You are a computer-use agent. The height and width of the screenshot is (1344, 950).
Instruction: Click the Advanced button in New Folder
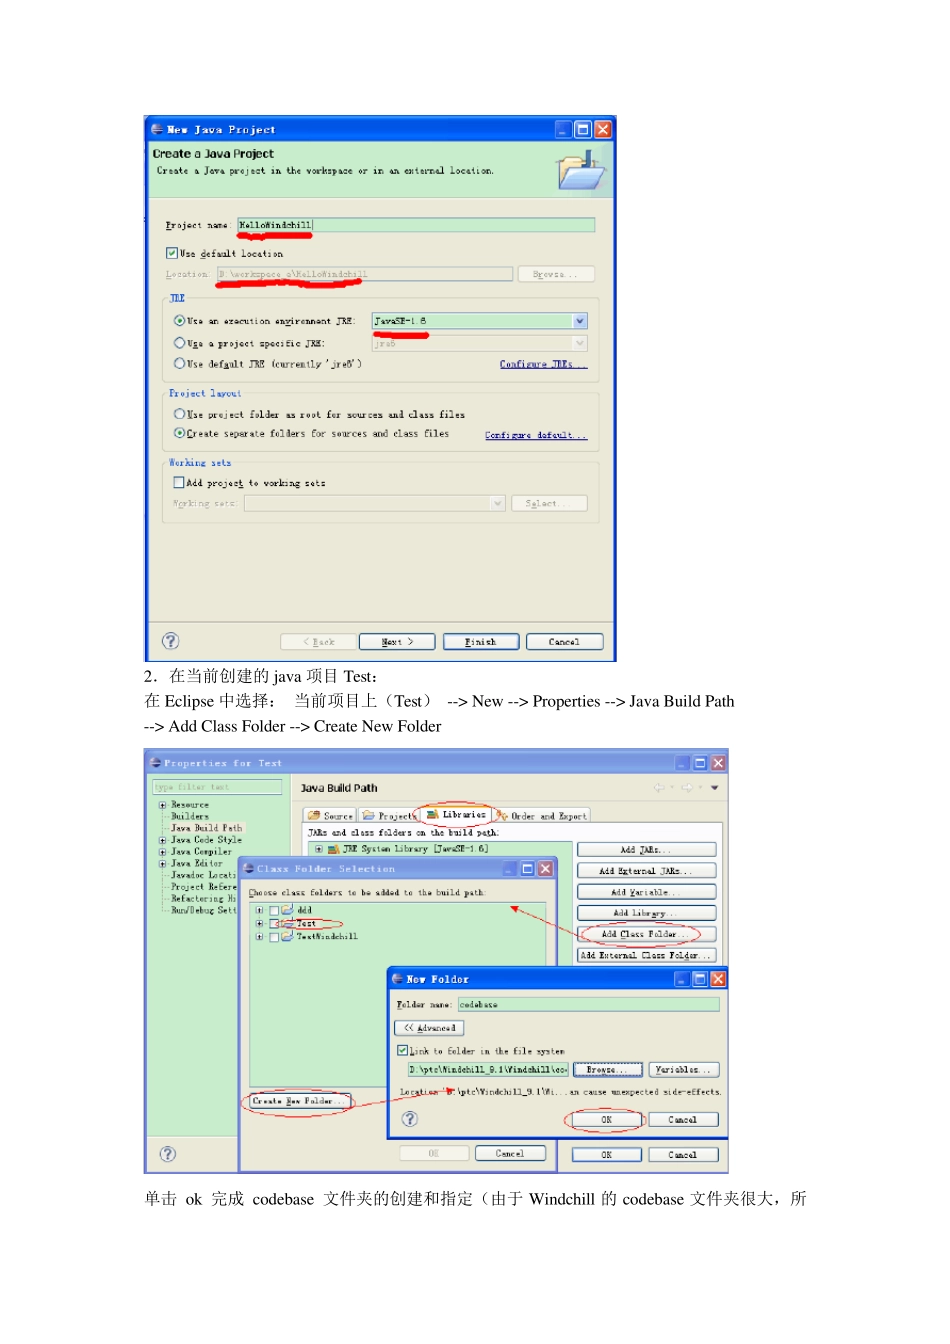click(430, 1028)
